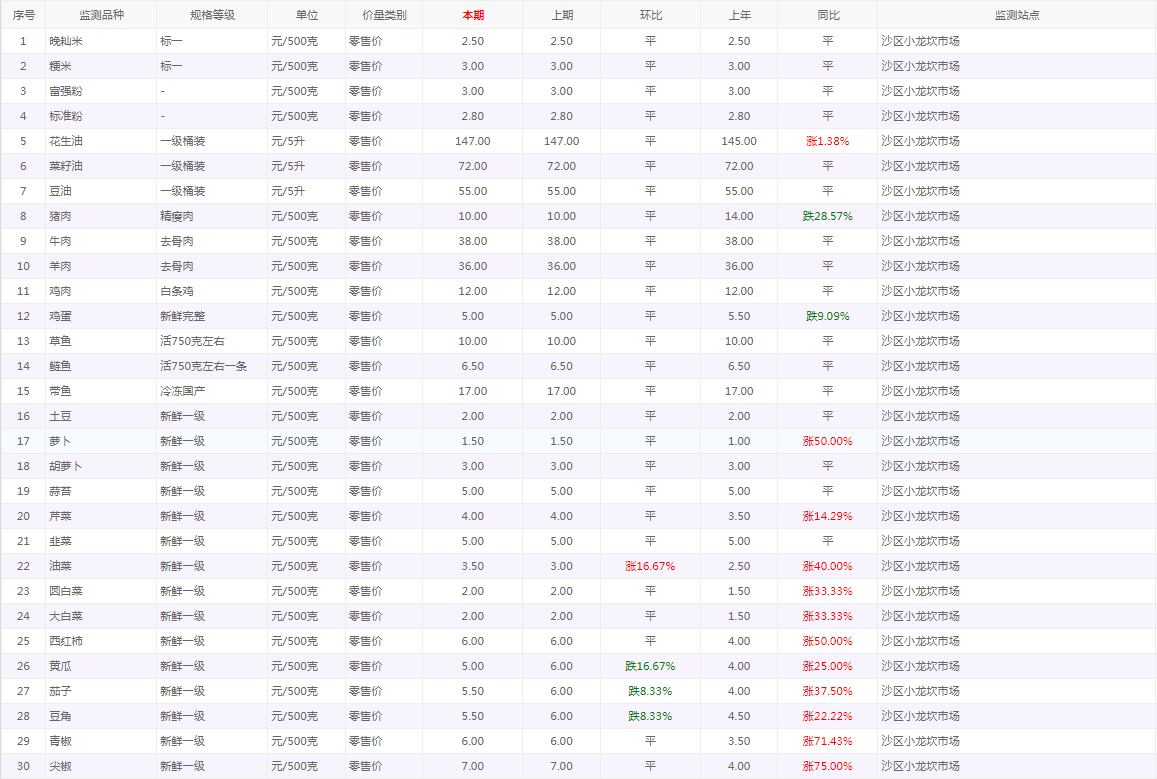Click the 花生油 product name cell
The height and width of the screenshot is (779, 1157).
pos(66,141)
